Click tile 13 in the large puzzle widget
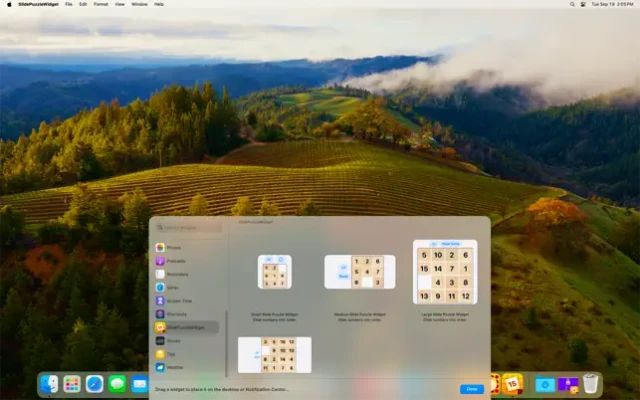 click(424, 296)
